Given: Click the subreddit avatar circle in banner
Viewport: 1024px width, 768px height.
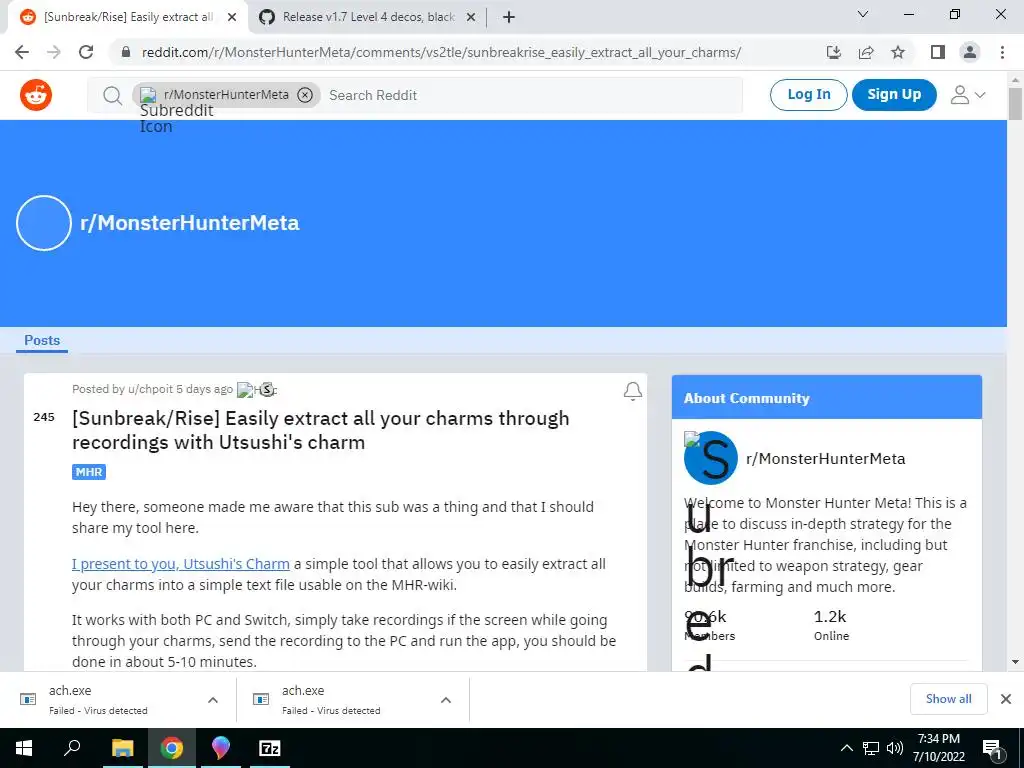Looking at the screenshot, I should [44, 223].
